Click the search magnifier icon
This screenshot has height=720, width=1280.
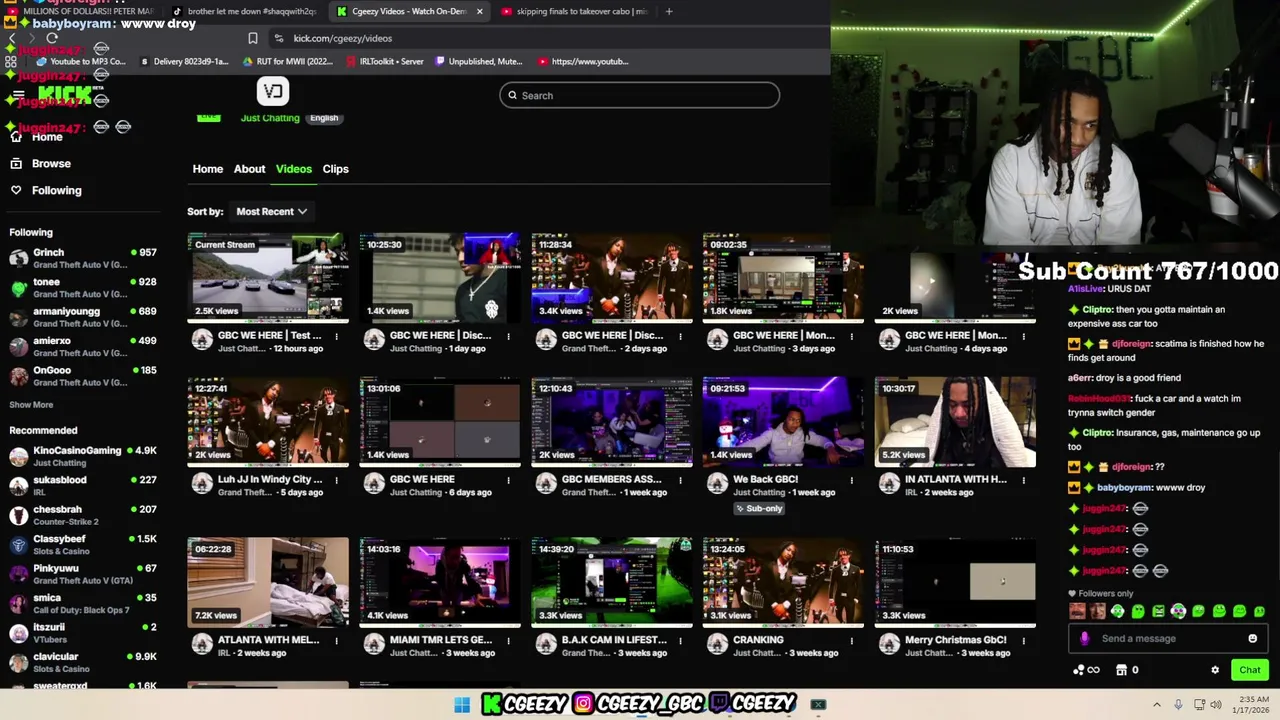tap(512, 95)
